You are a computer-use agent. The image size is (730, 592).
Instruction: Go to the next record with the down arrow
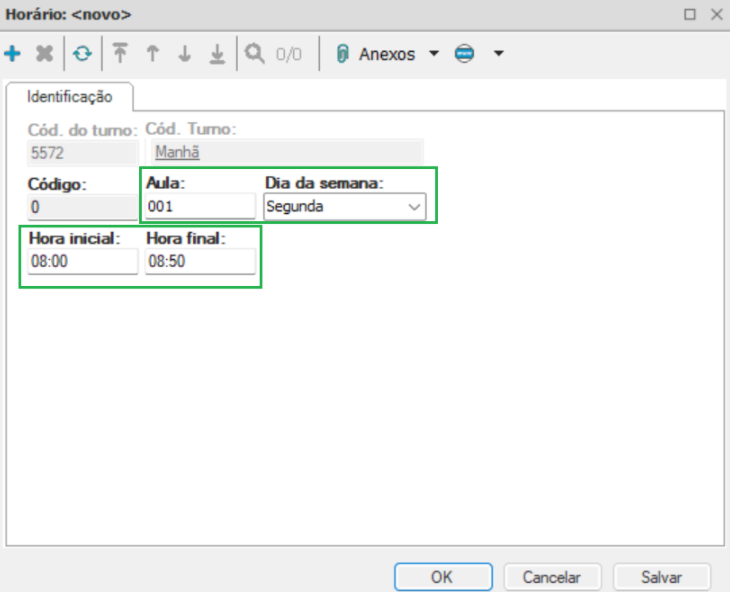tap(185, 54)
